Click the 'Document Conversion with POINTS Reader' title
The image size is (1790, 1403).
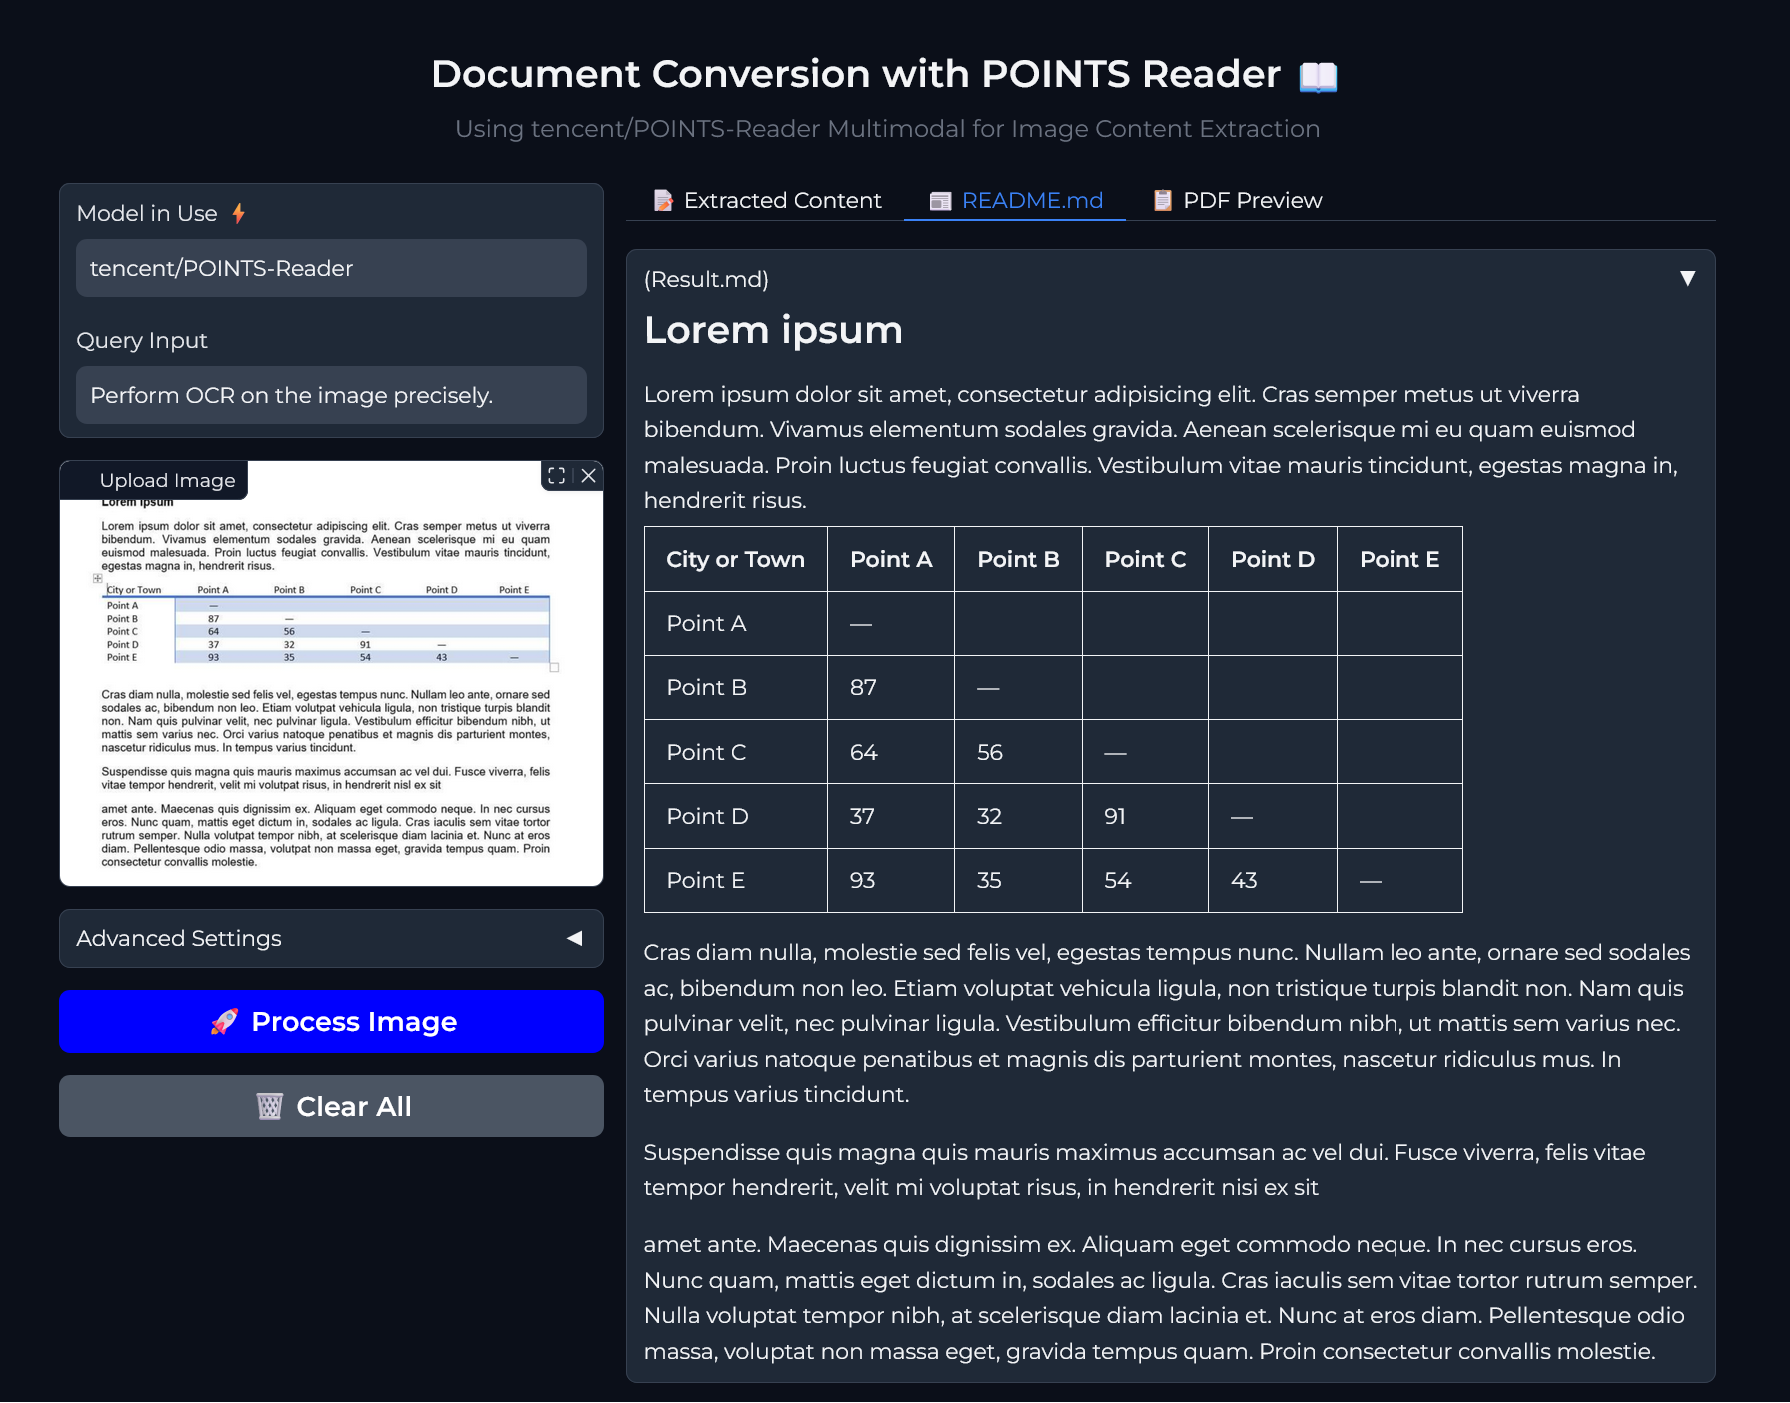tap(856, 74)
